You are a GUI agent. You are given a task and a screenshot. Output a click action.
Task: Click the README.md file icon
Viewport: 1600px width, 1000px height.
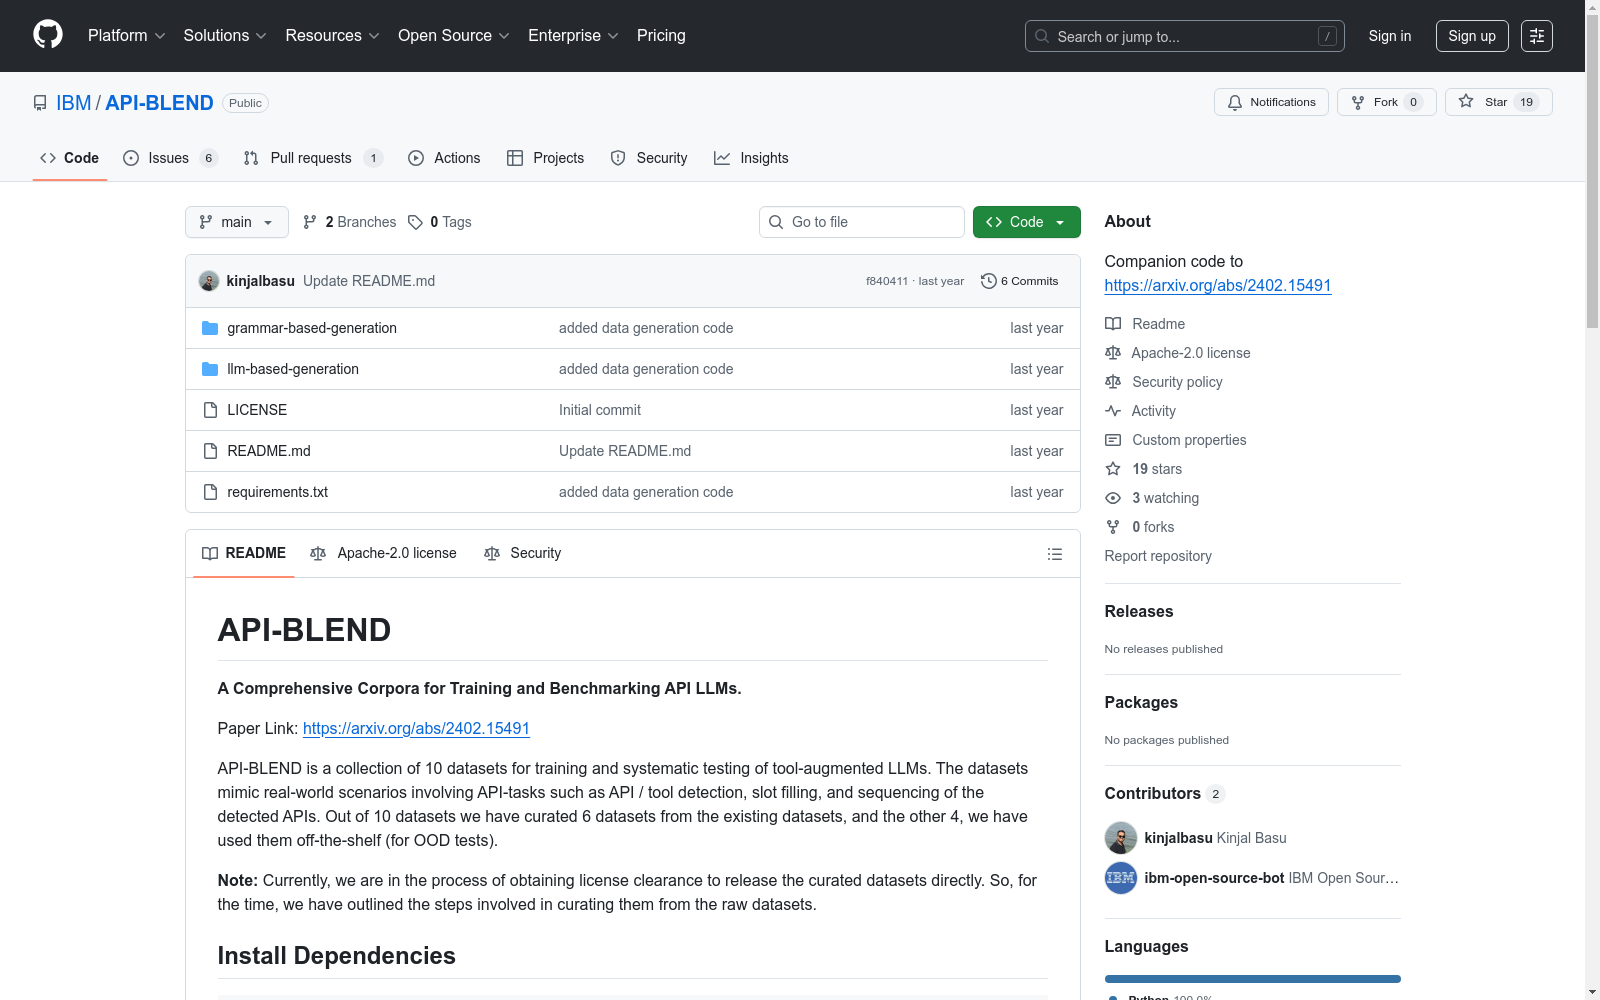coord(210,451)
